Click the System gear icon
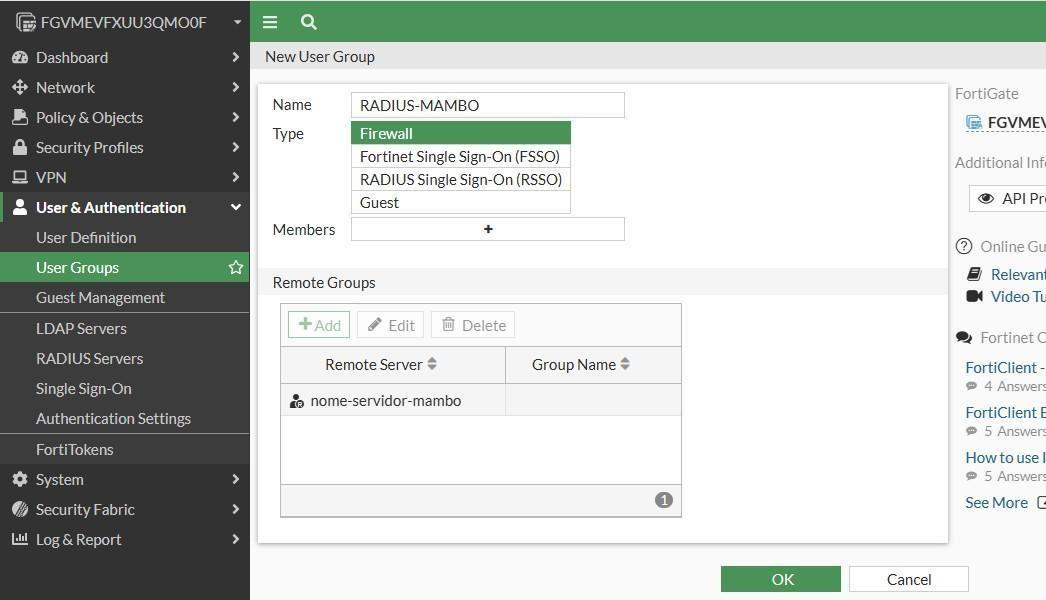Image resolution: width=1046 pixels, height=600 pixels. pyautogui.click(x=20, y=479)
